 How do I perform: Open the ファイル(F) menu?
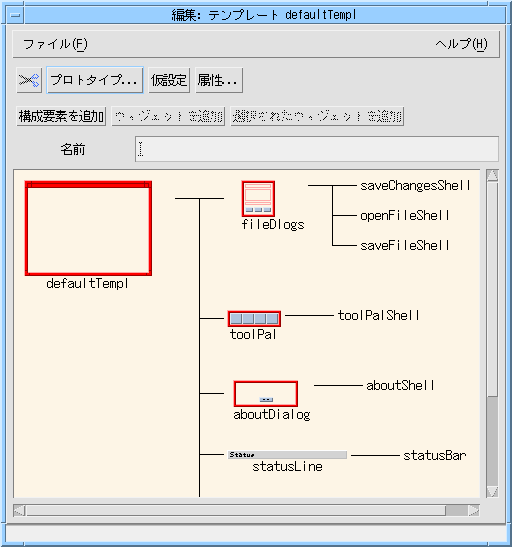(55, 44)
